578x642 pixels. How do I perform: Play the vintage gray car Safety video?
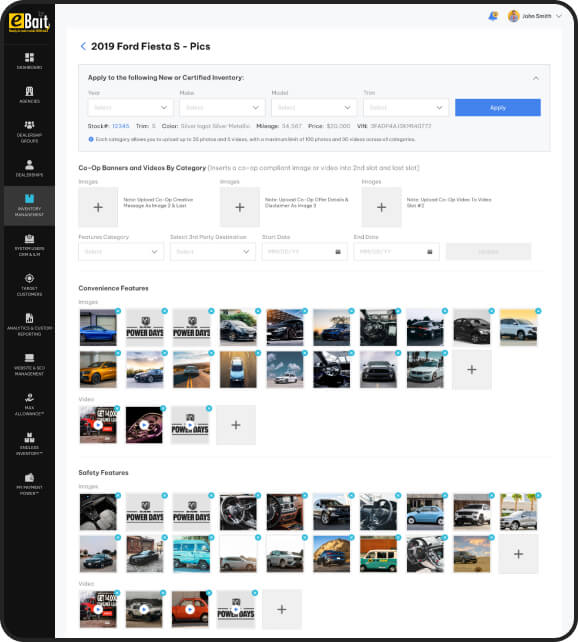pyautogui.click(x=144, y=609)
